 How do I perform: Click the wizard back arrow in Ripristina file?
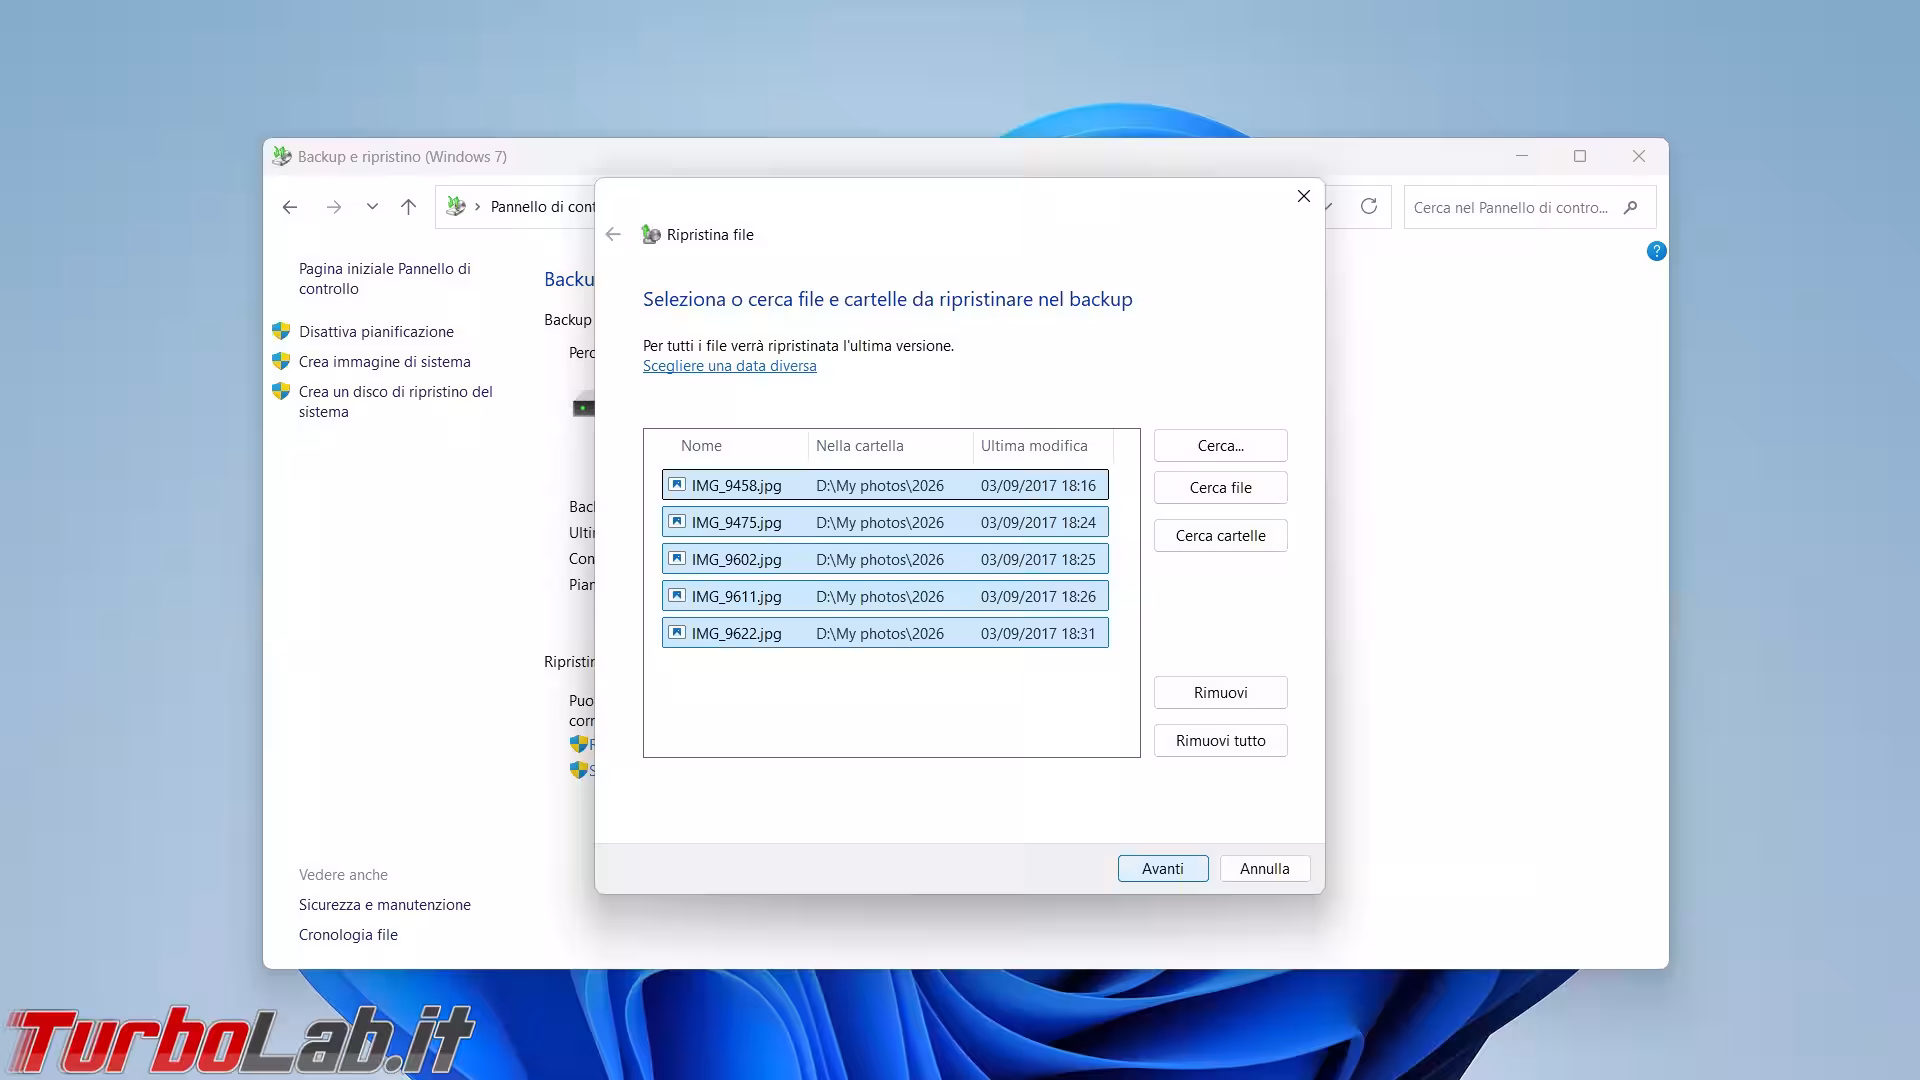pyautogui.click(x=613, y=234)
